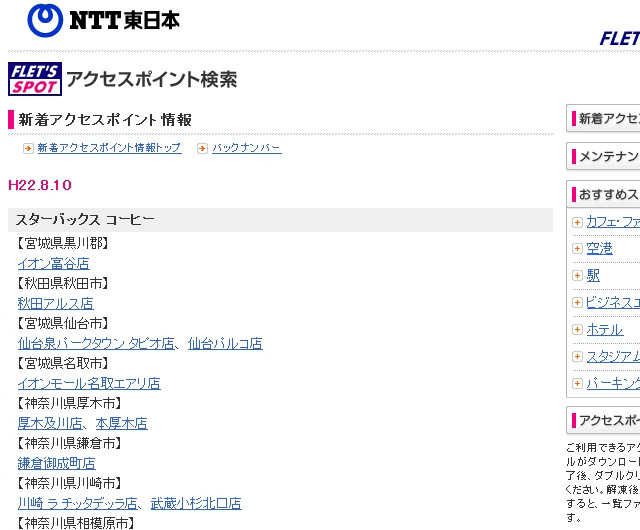640x530 pixels.
Task: Open sidebar パーキング category link
Action: point(613,383)
